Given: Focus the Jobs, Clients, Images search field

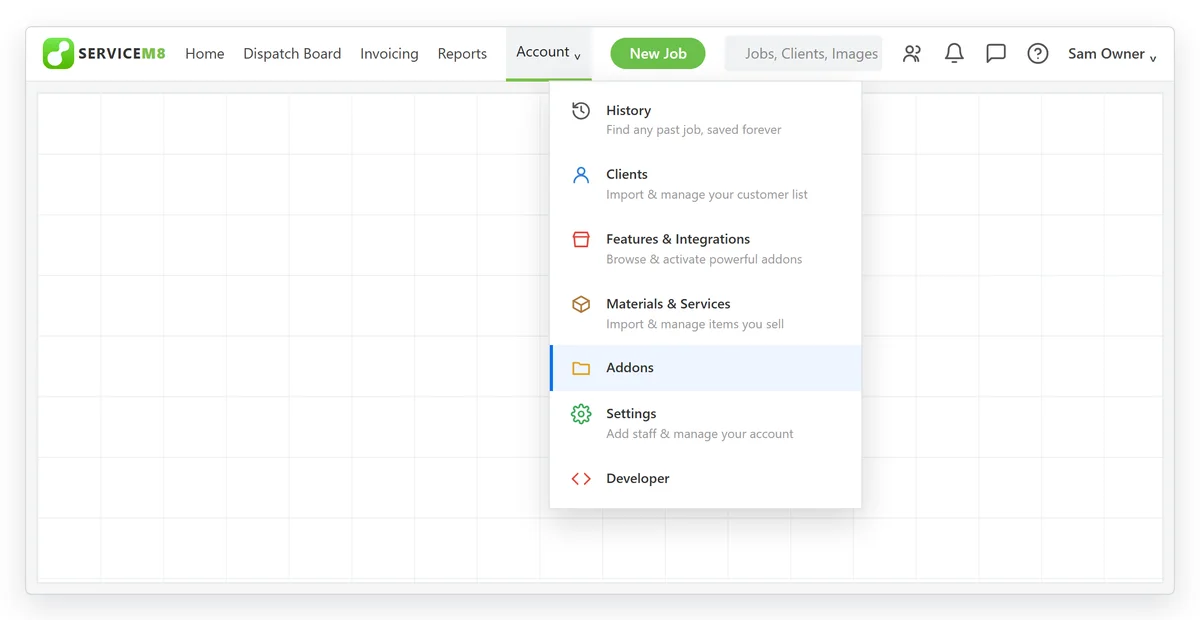Looking at the screenshot, I should pyautogui.click(x=804, y=54).
